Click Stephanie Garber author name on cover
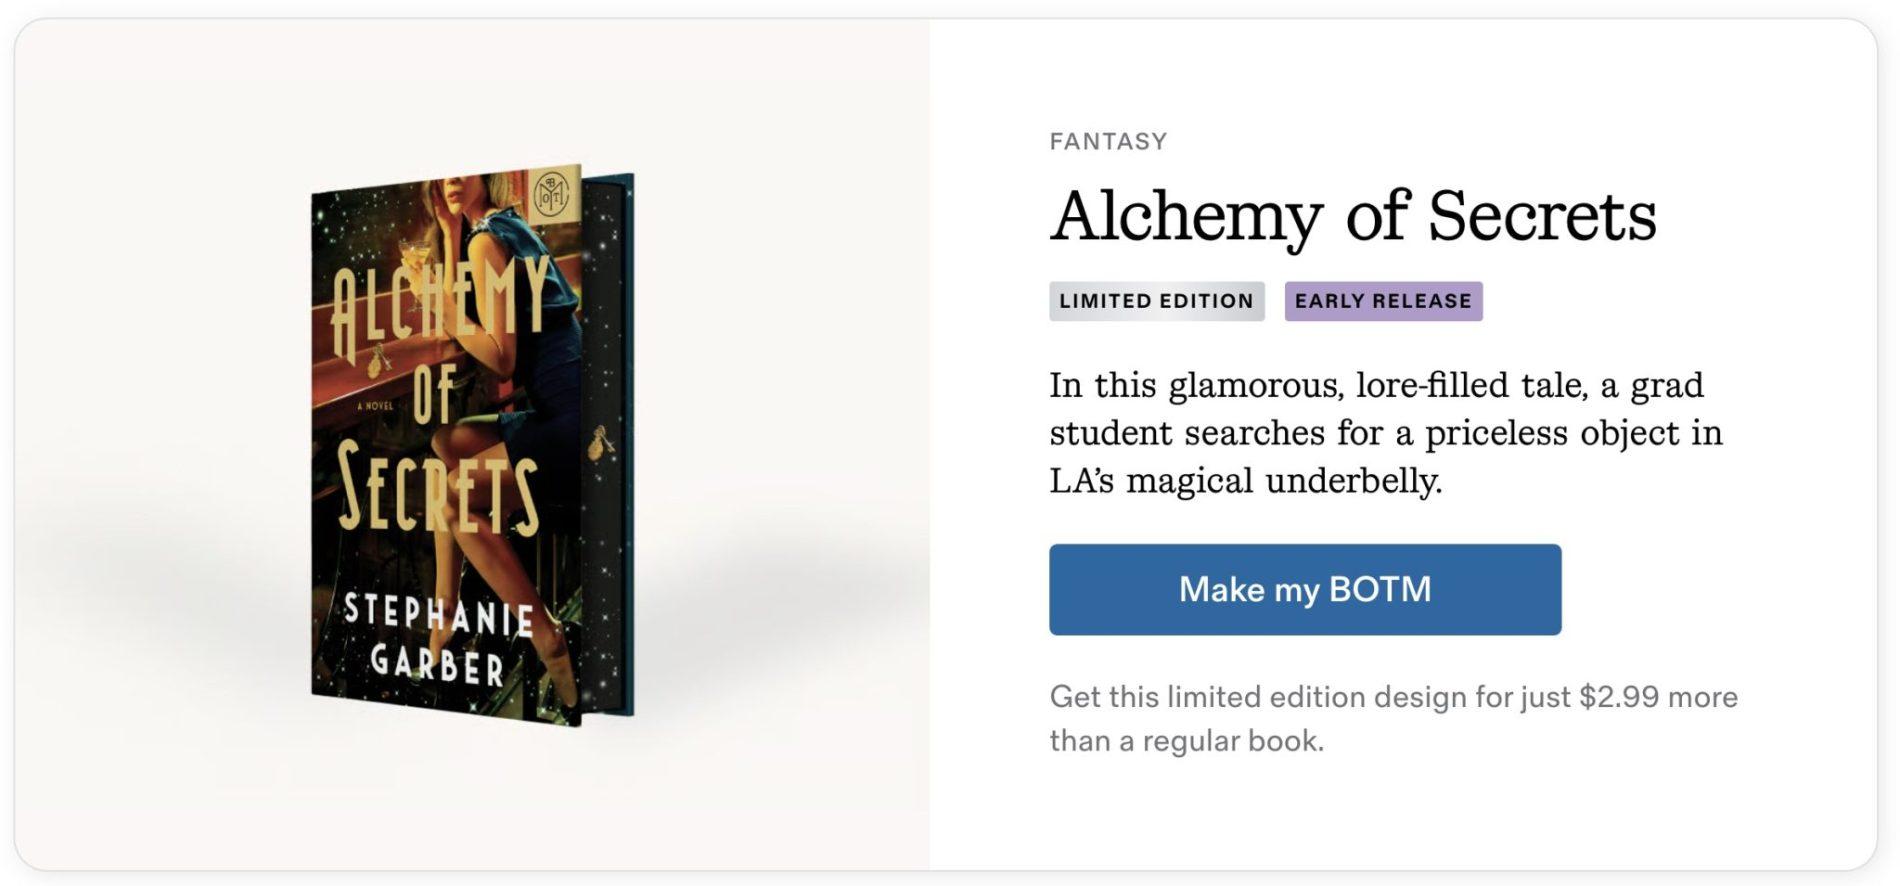Screen dimensions: 1900x886 click(438, 640)
